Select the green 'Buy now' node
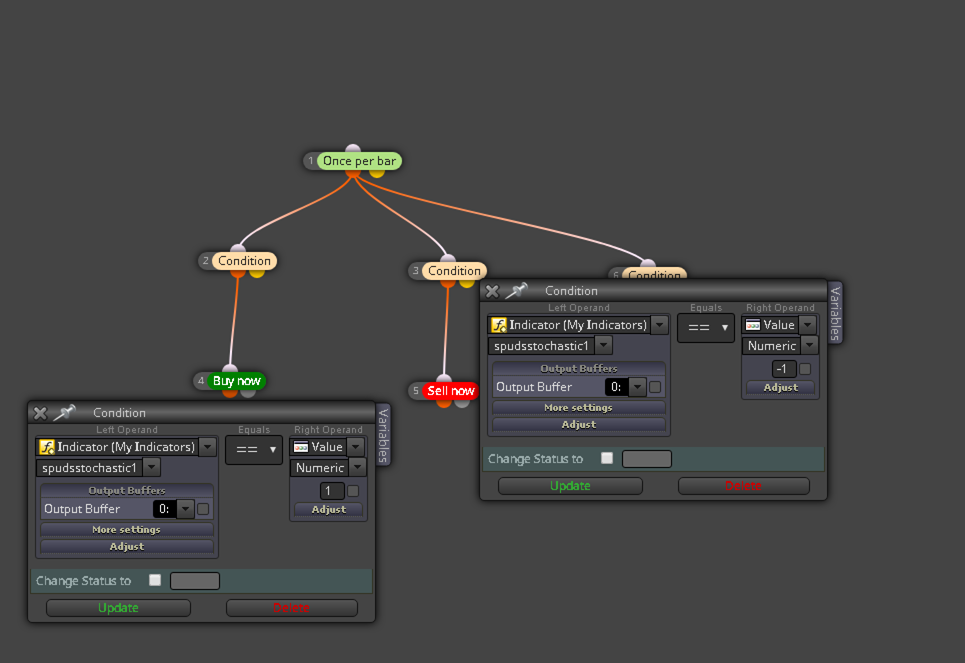The height and width of the screenshot is (663, 965). [236, 381]
